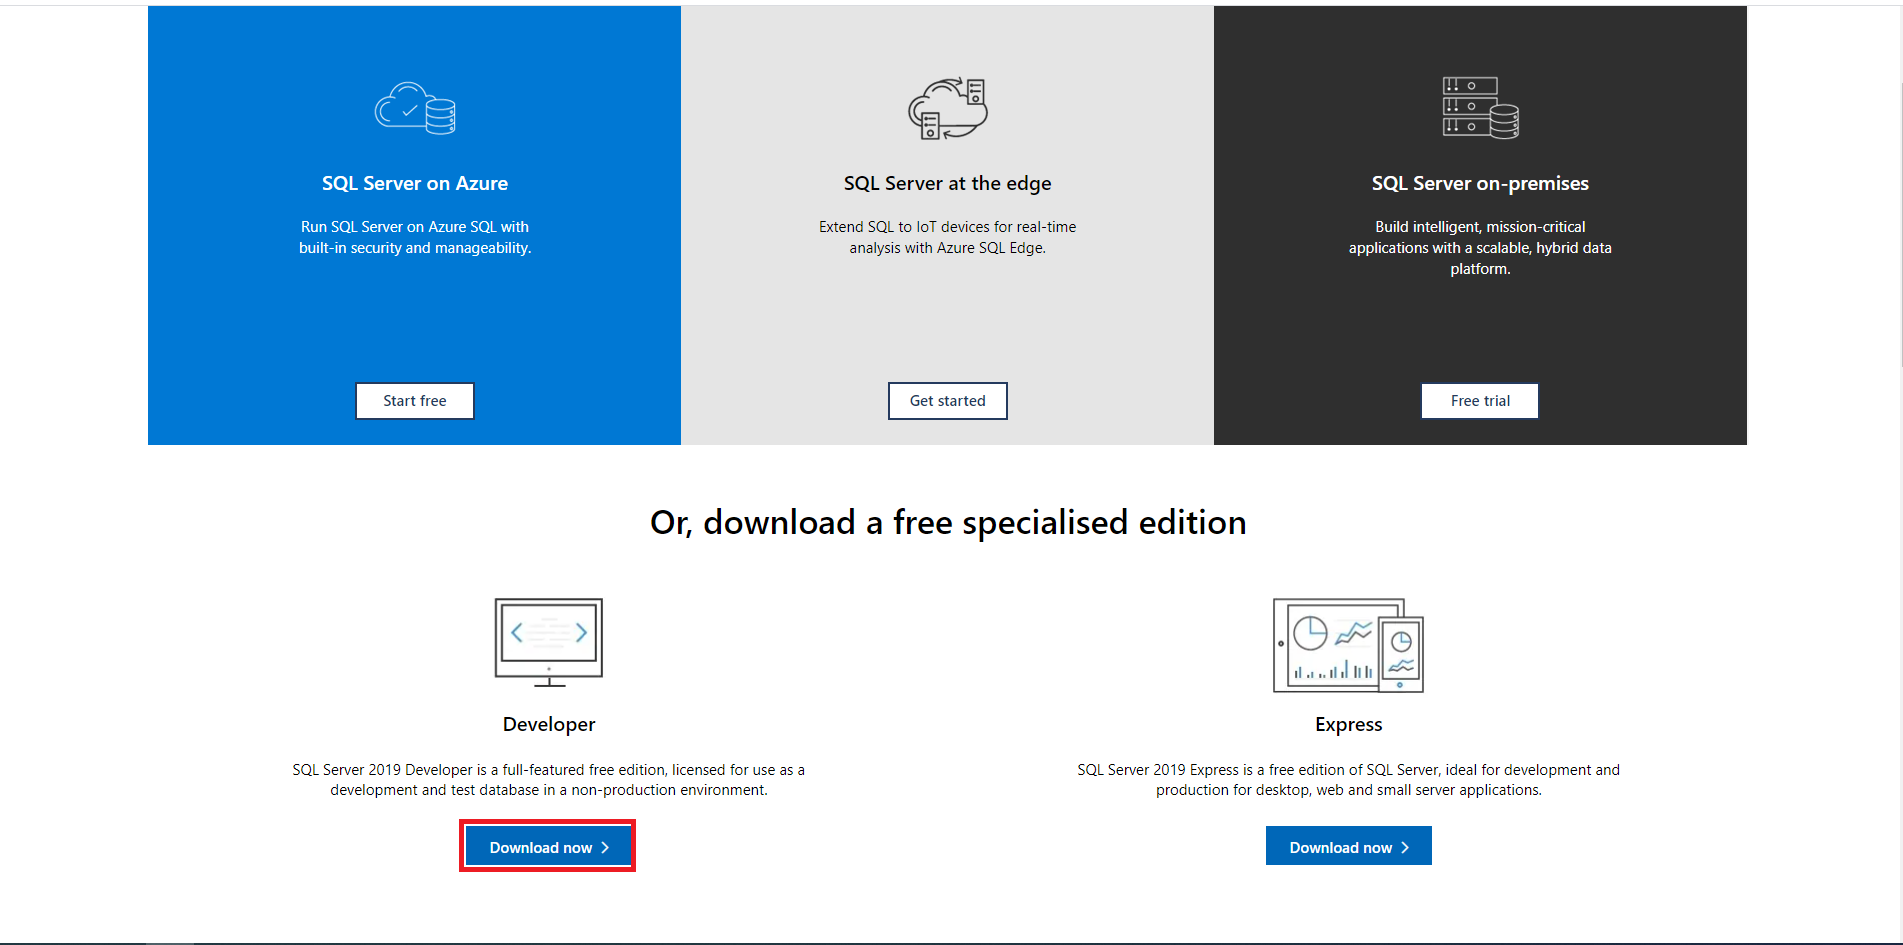Click the Developer edition title
This screenshot has height=945, width=1903.
click(x=549, y=724)
